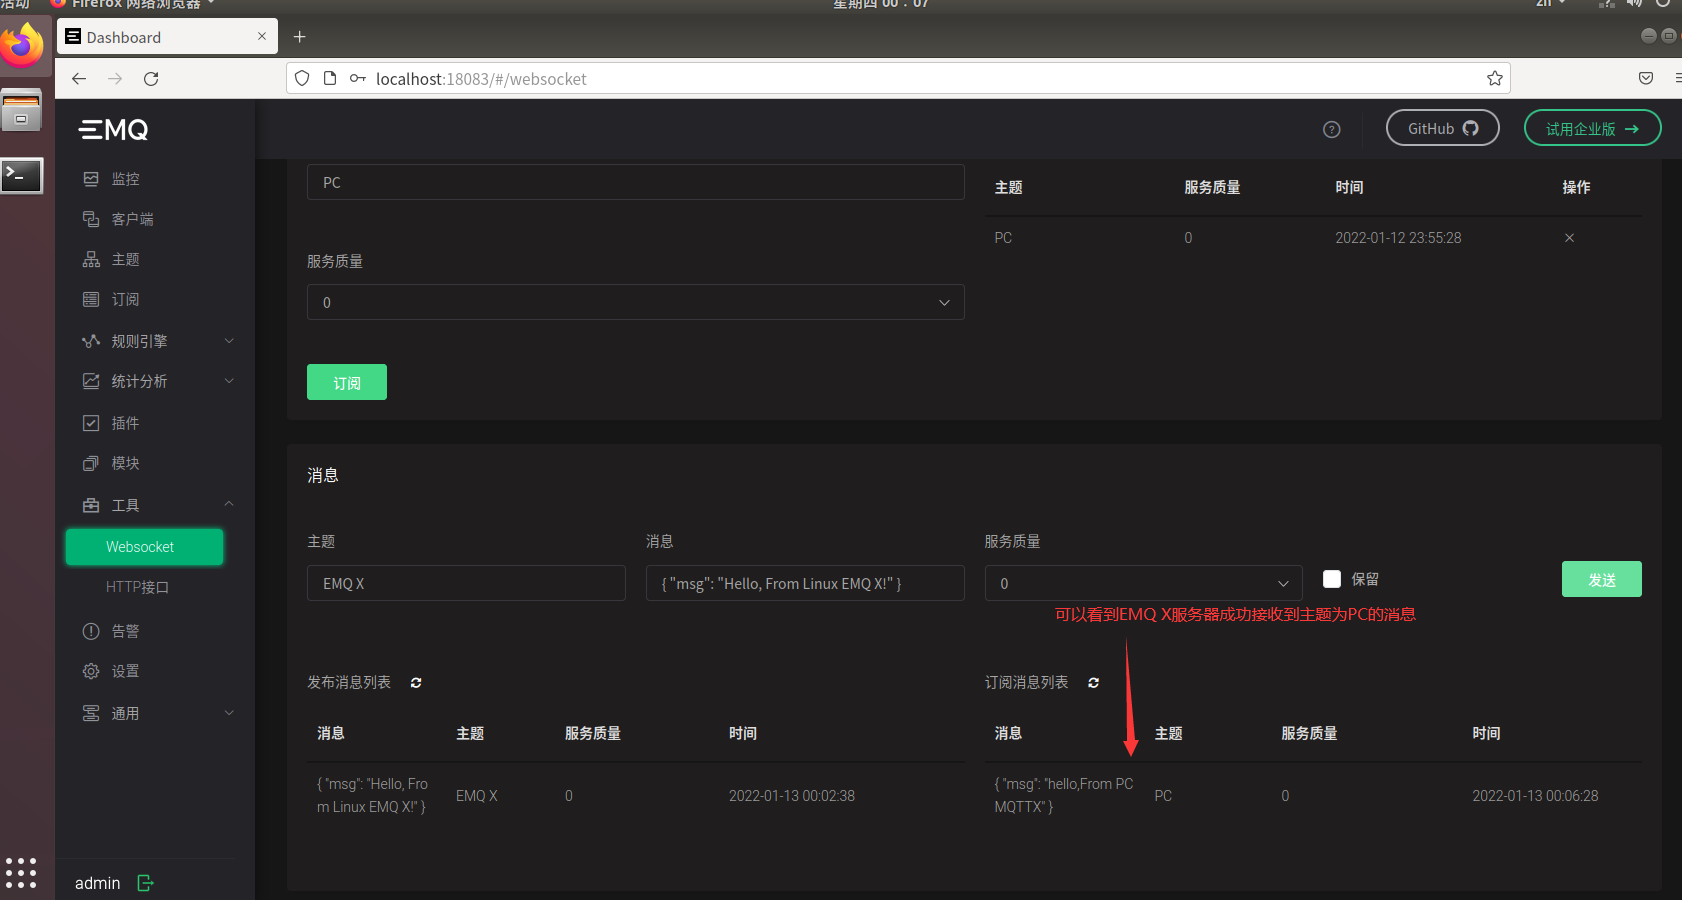Toggle the bookmark star in address bar
This screenshot has width=1682, height=900.
click(1494, 78)
